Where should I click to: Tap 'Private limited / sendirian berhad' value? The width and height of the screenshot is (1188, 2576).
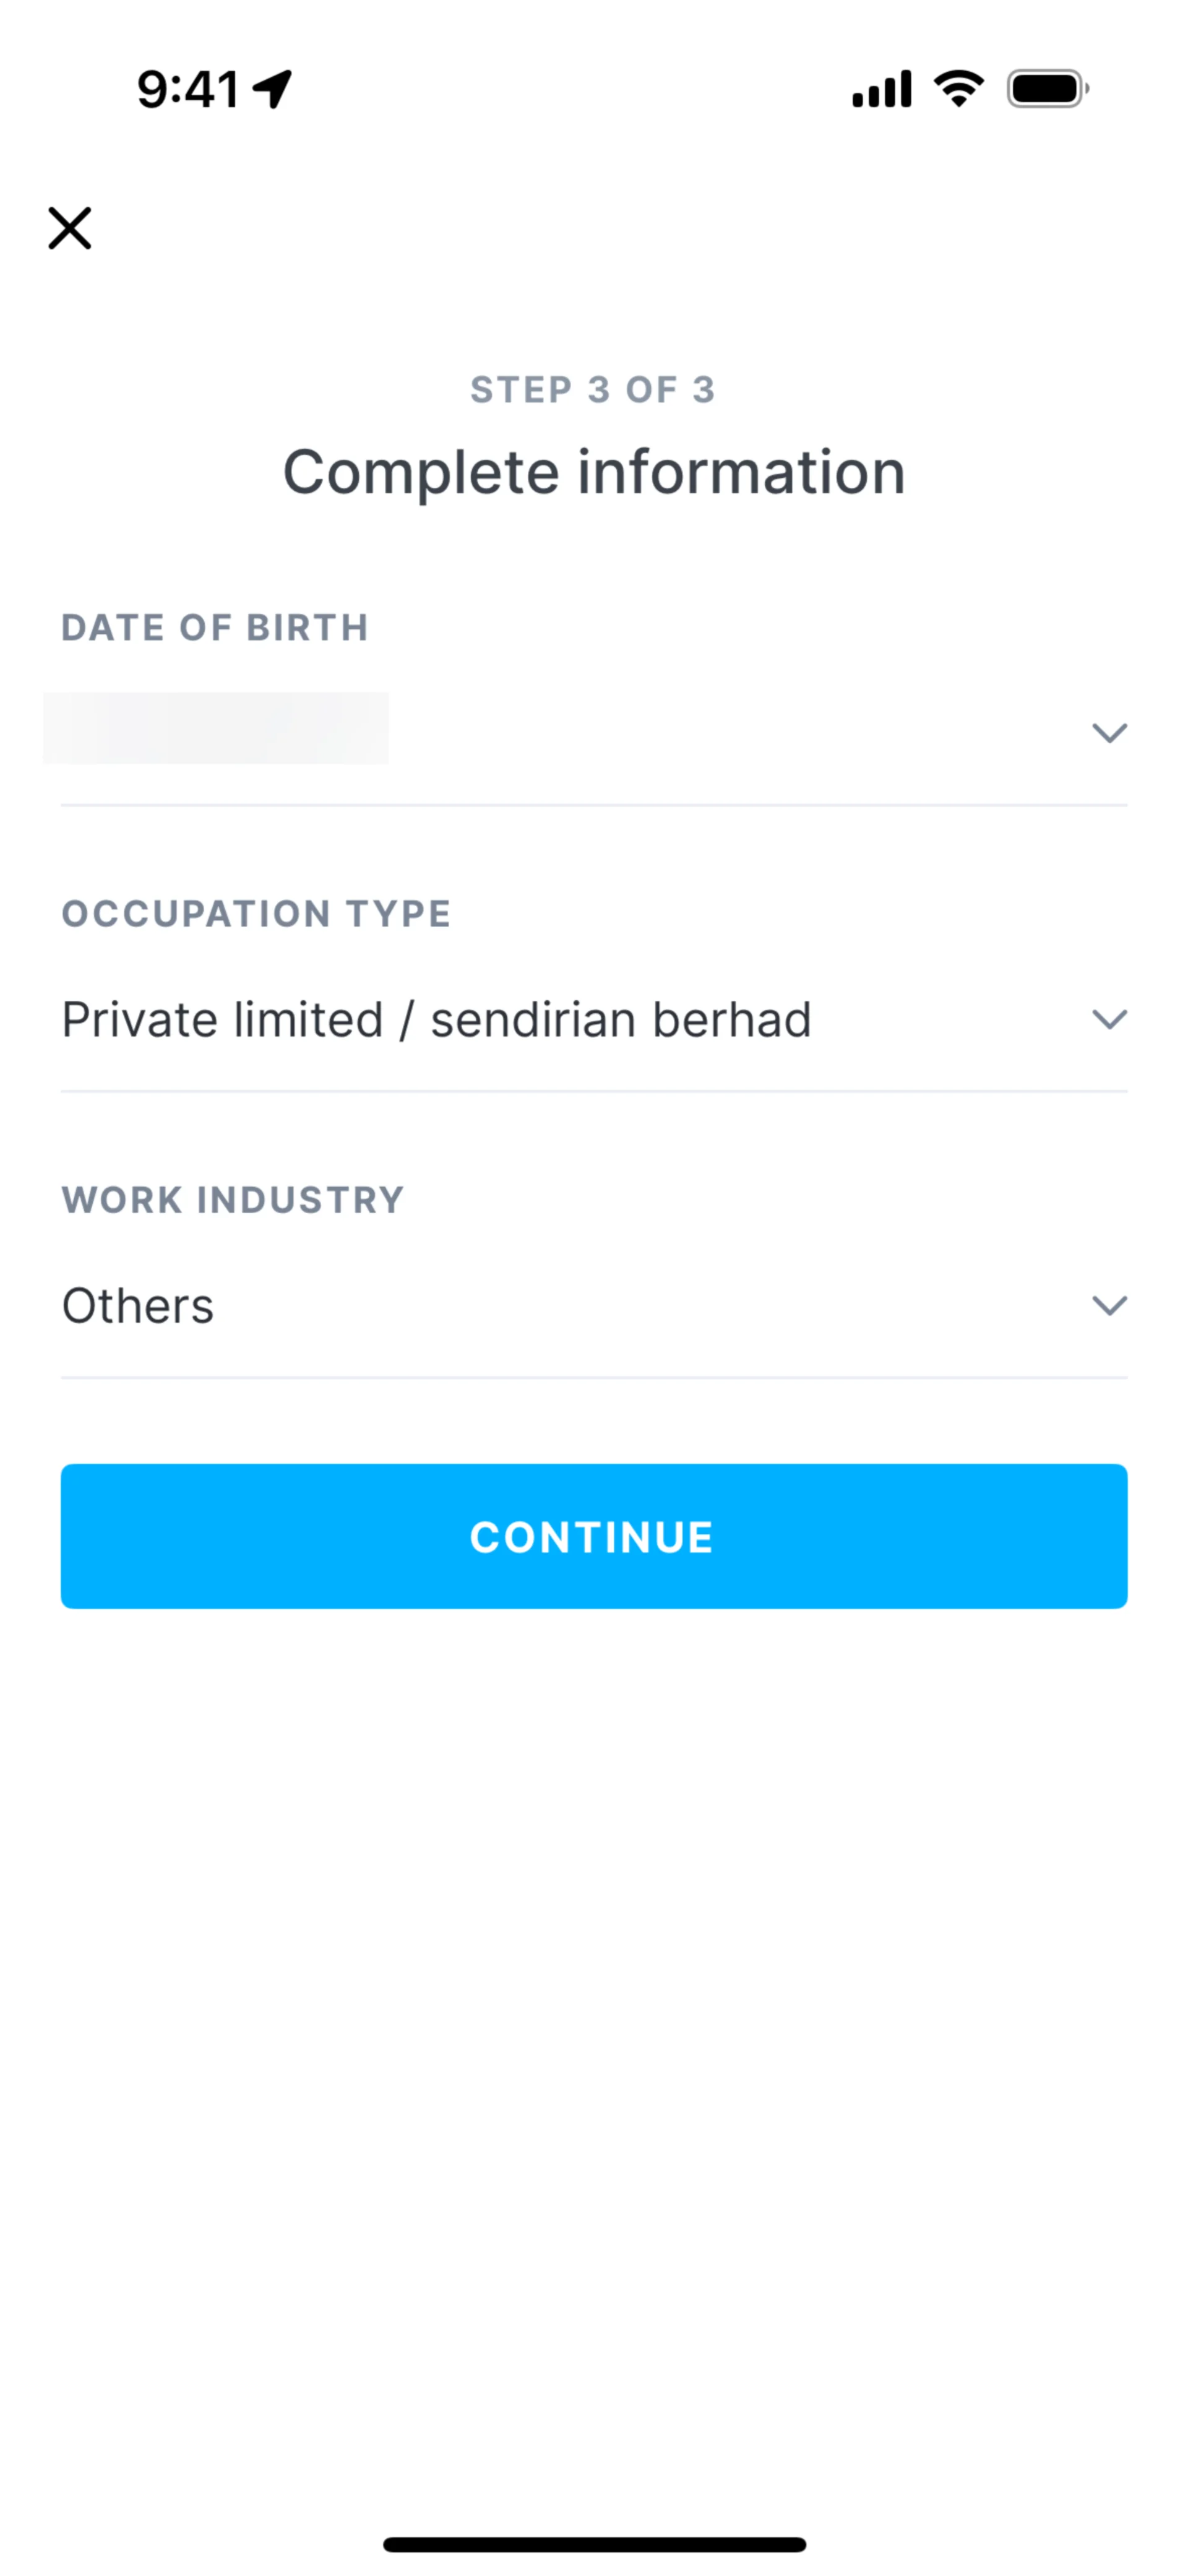click(x=436, y=1020)
